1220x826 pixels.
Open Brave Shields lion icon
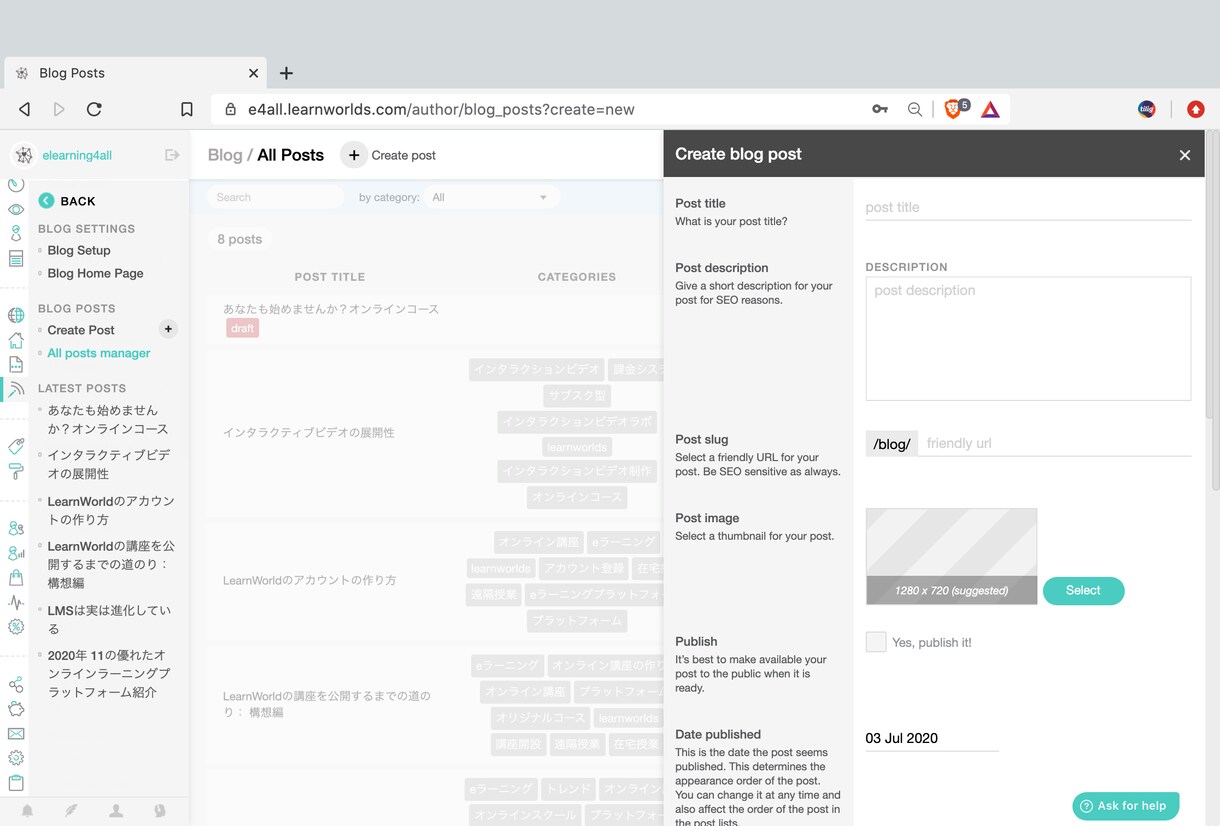954,108
